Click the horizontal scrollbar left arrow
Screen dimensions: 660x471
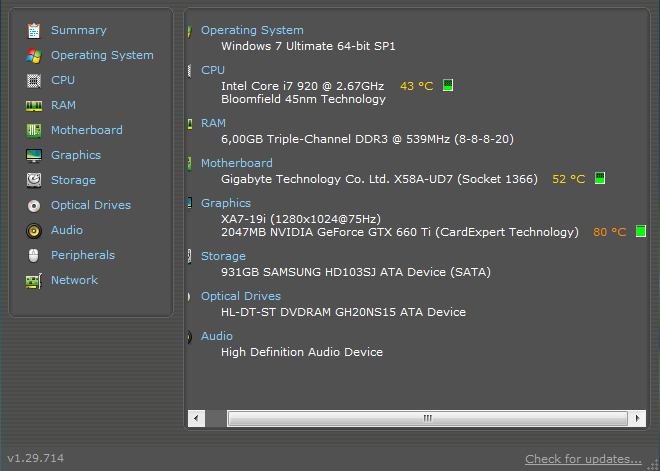[196, 418]
